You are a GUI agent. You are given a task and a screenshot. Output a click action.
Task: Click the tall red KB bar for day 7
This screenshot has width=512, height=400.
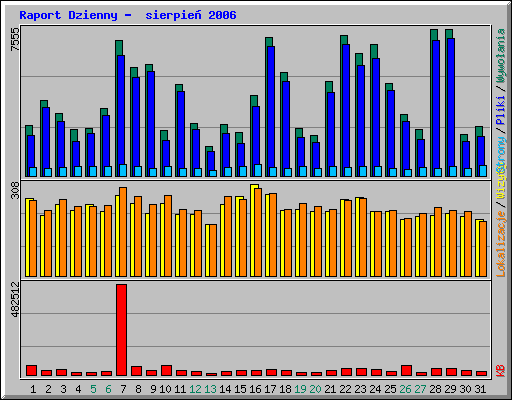click(x=121, y=330)
